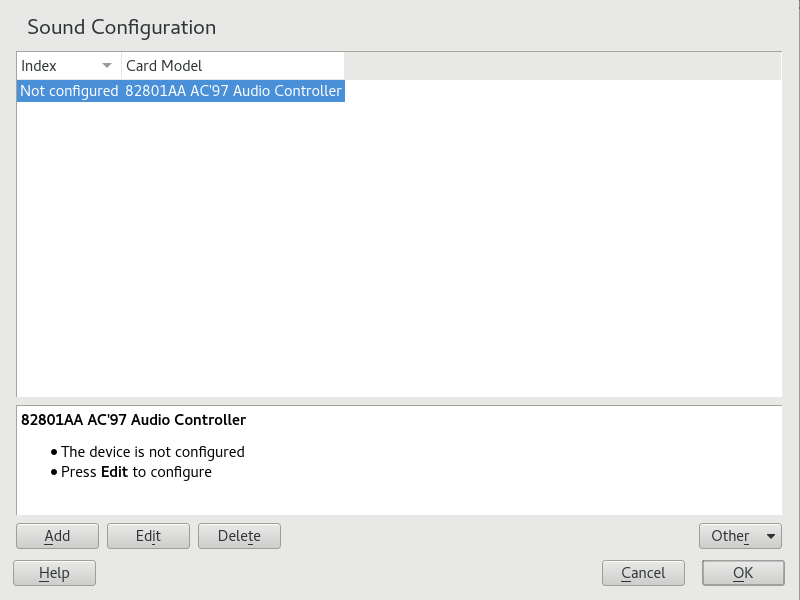This screenshot has height=600, width=800.
Task: Click the Sound Configuration title
Action: tap(121, 27)
